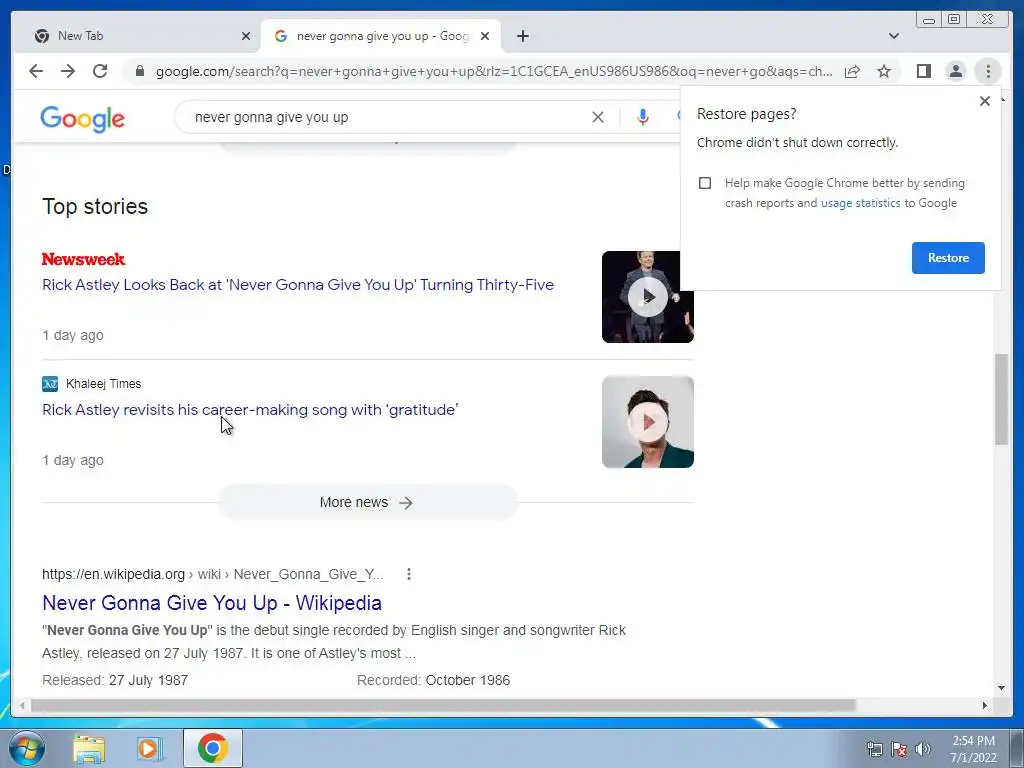
Task: Close the never gonna give you up tab
Action: pos(485,36)
